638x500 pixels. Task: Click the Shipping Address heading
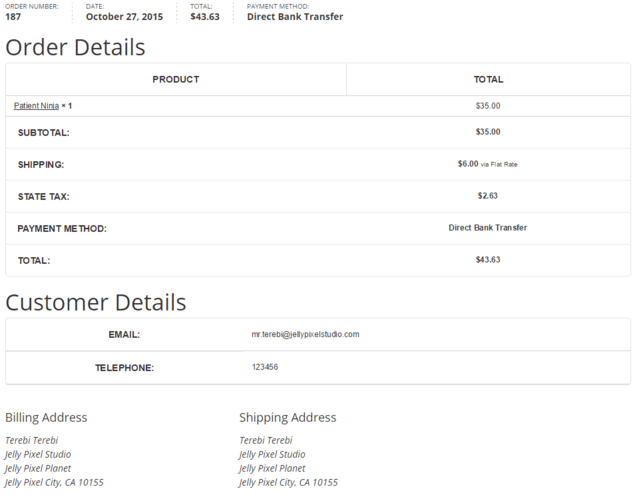(x=288, y=417)
